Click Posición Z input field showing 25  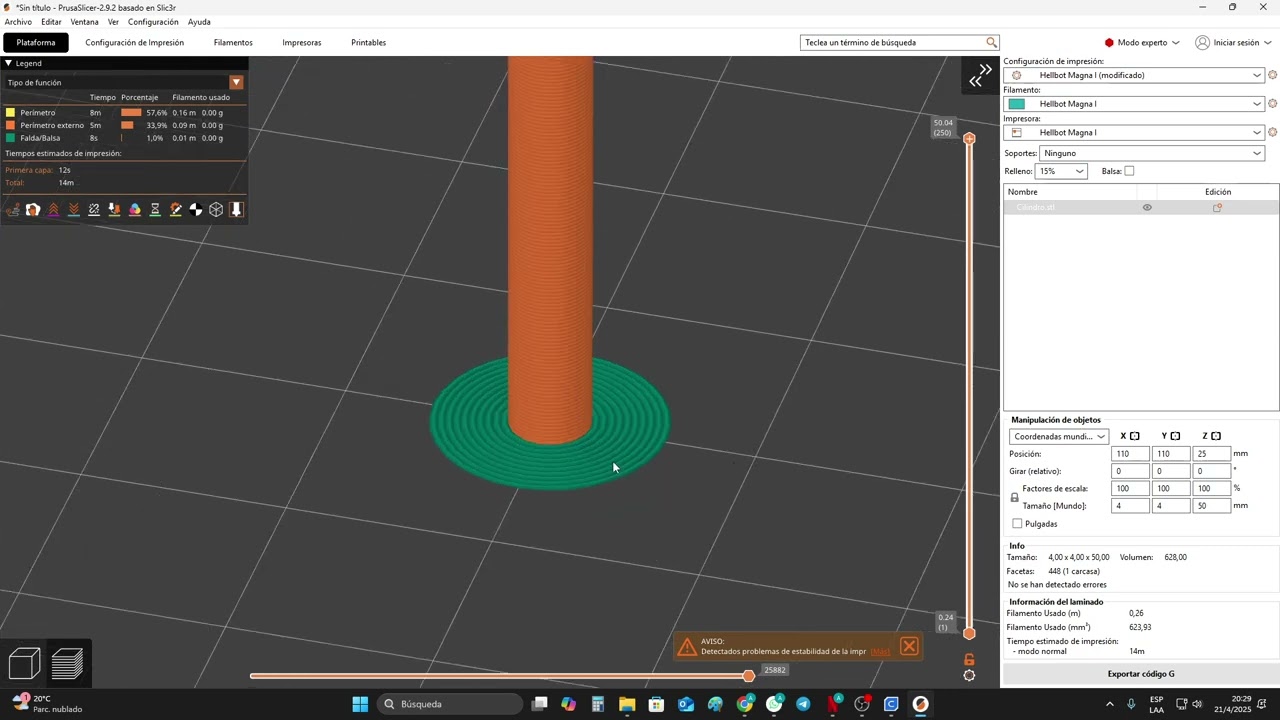(x=1210, y=454)
